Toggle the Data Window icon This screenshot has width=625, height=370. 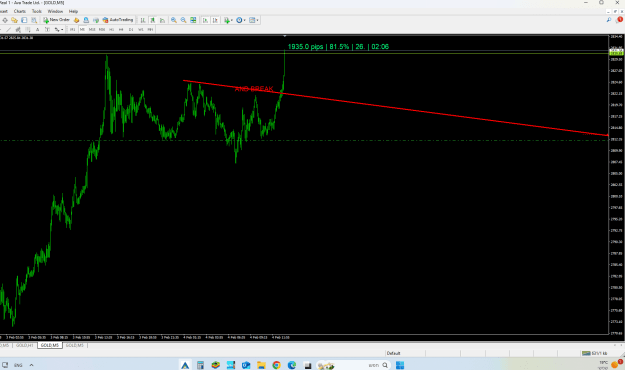click(x=24, y=20)
